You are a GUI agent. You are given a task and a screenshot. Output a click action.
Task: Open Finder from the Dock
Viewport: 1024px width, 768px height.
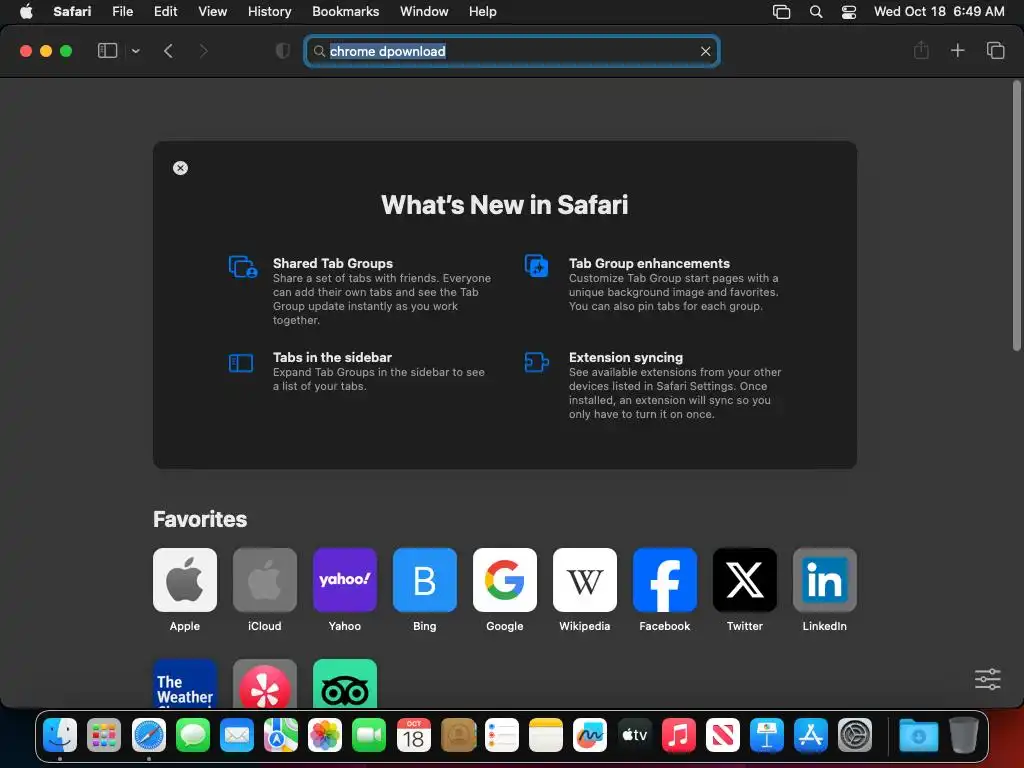pos(60,735)
